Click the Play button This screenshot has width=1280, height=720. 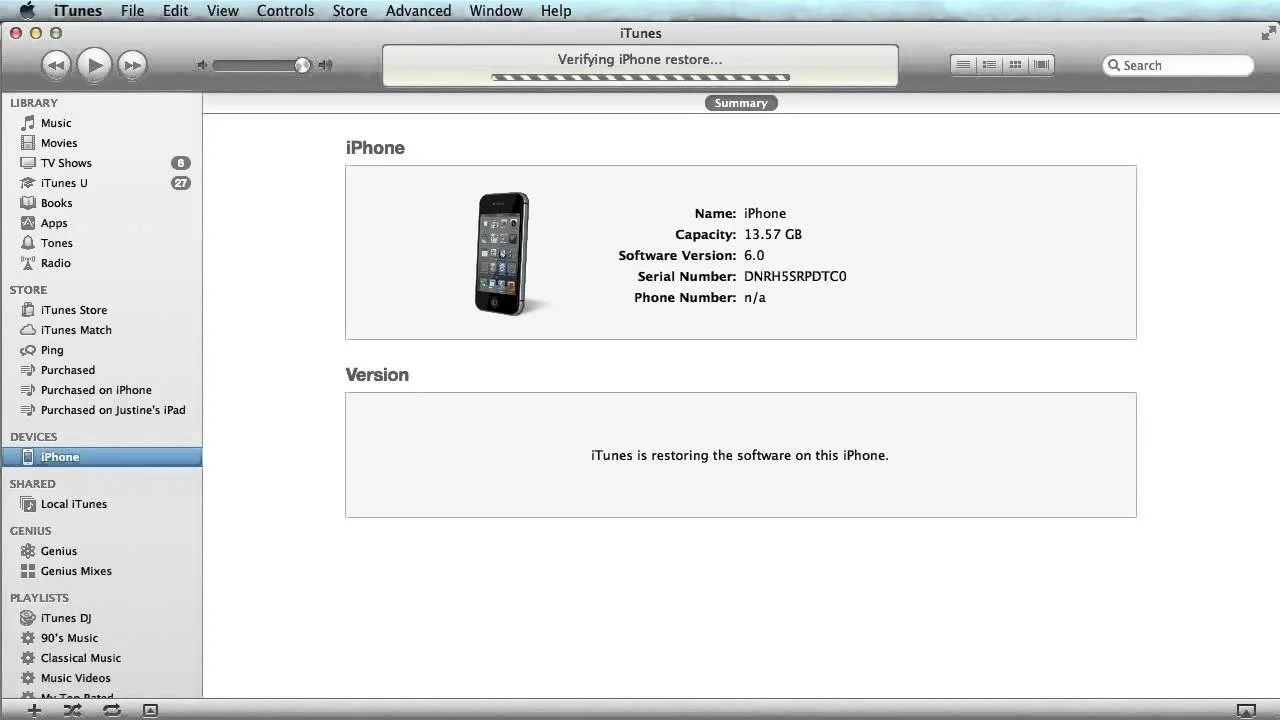94,65
